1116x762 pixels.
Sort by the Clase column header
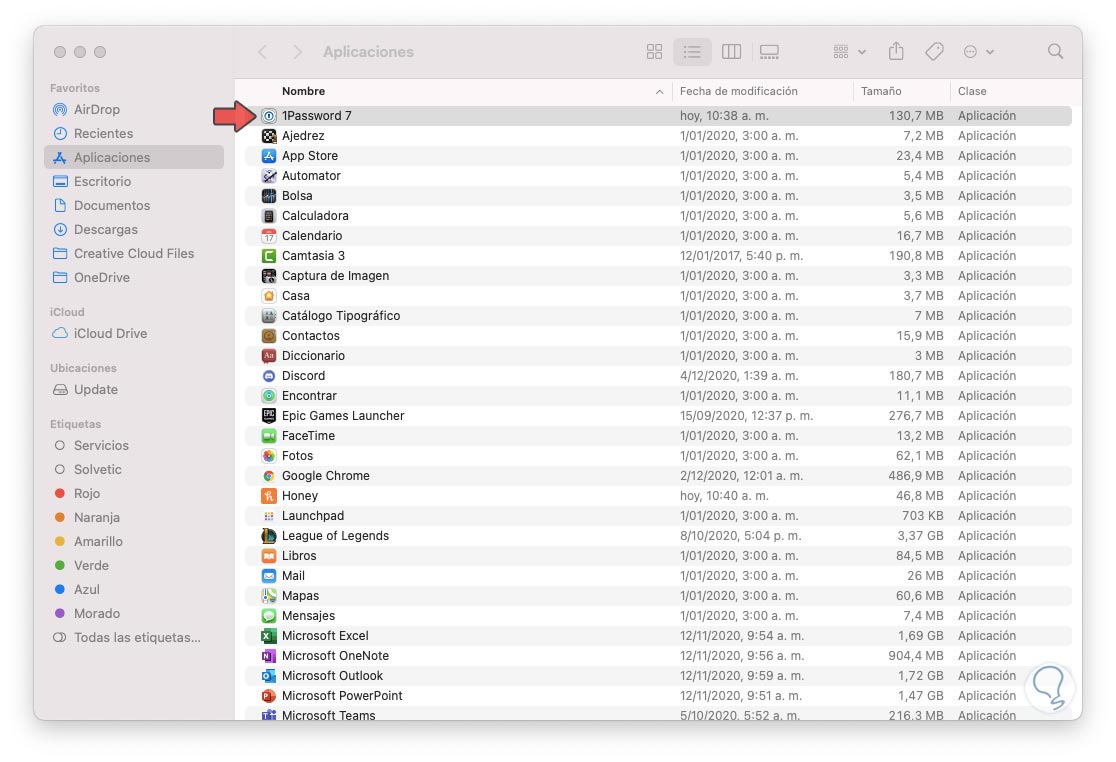point(972,91)
